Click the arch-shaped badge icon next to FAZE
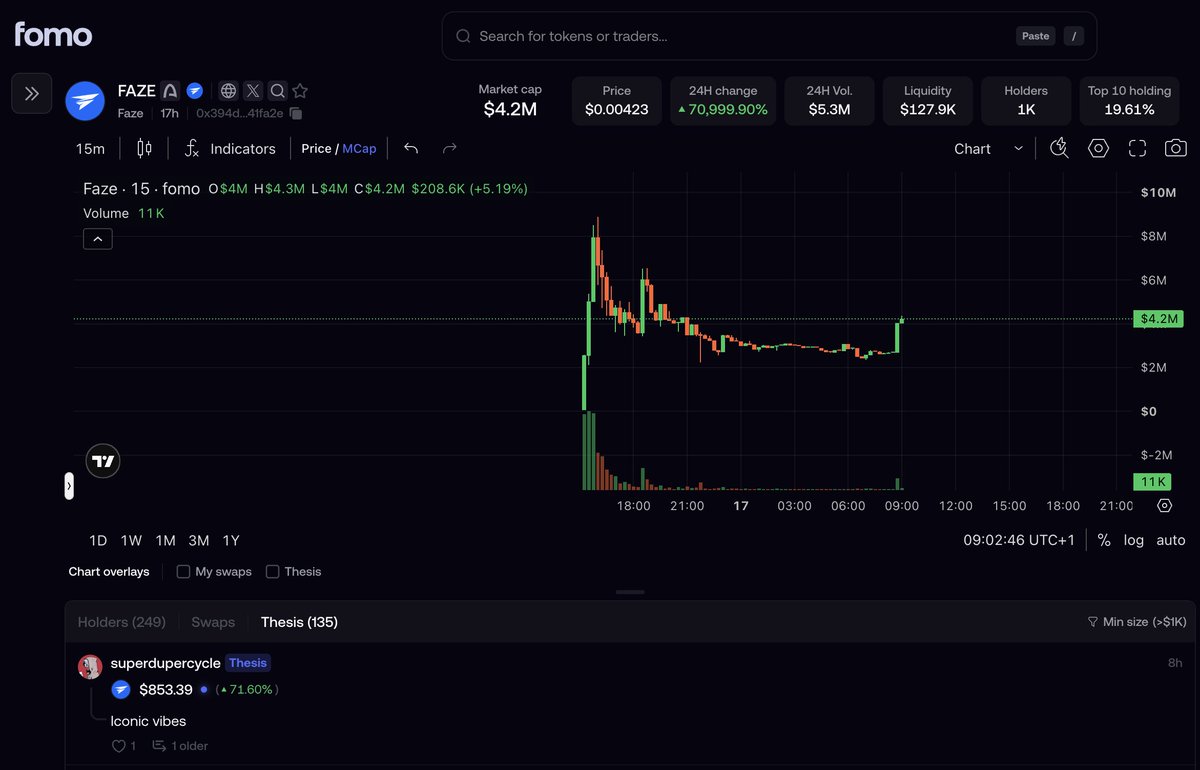This screenshot has height=770, width=1200. [x=171, y=91]
